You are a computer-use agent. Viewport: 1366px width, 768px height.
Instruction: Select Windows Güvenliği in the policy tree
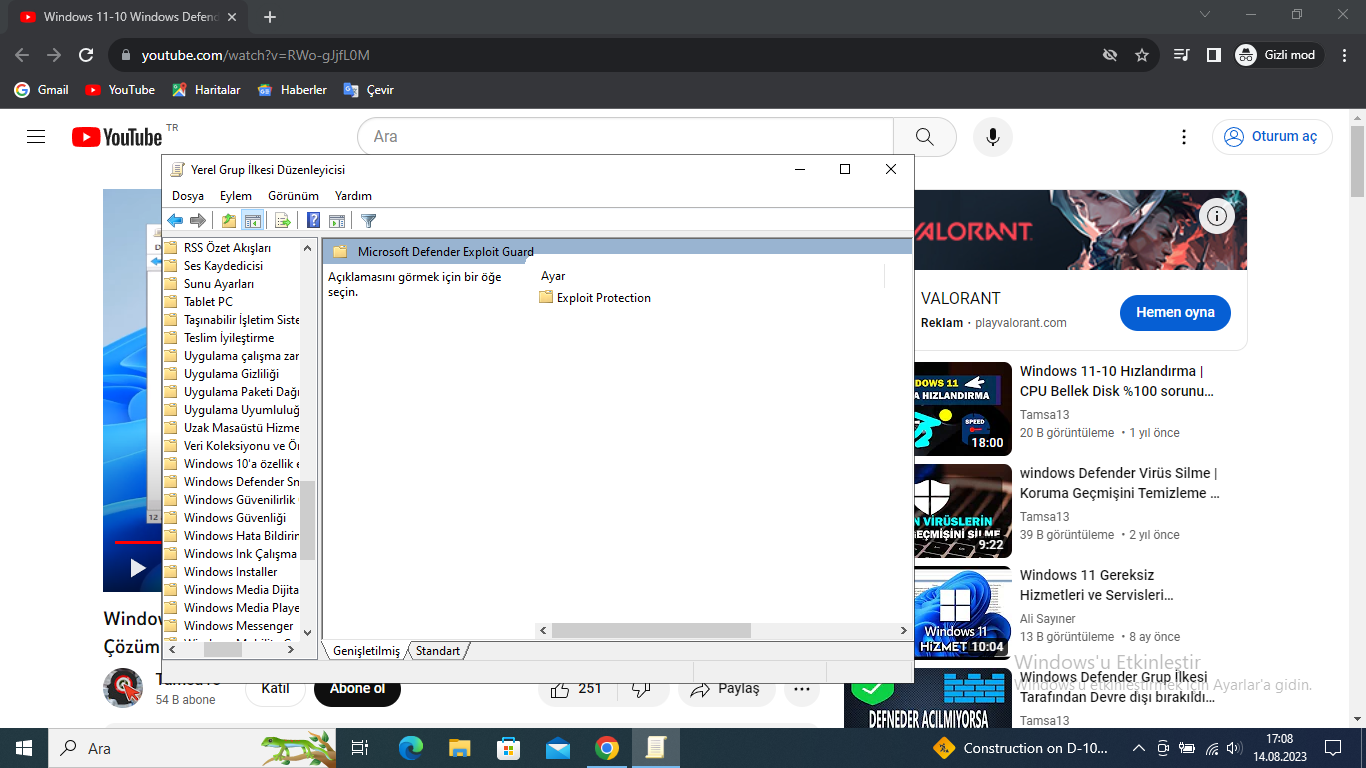click(234, 518)
